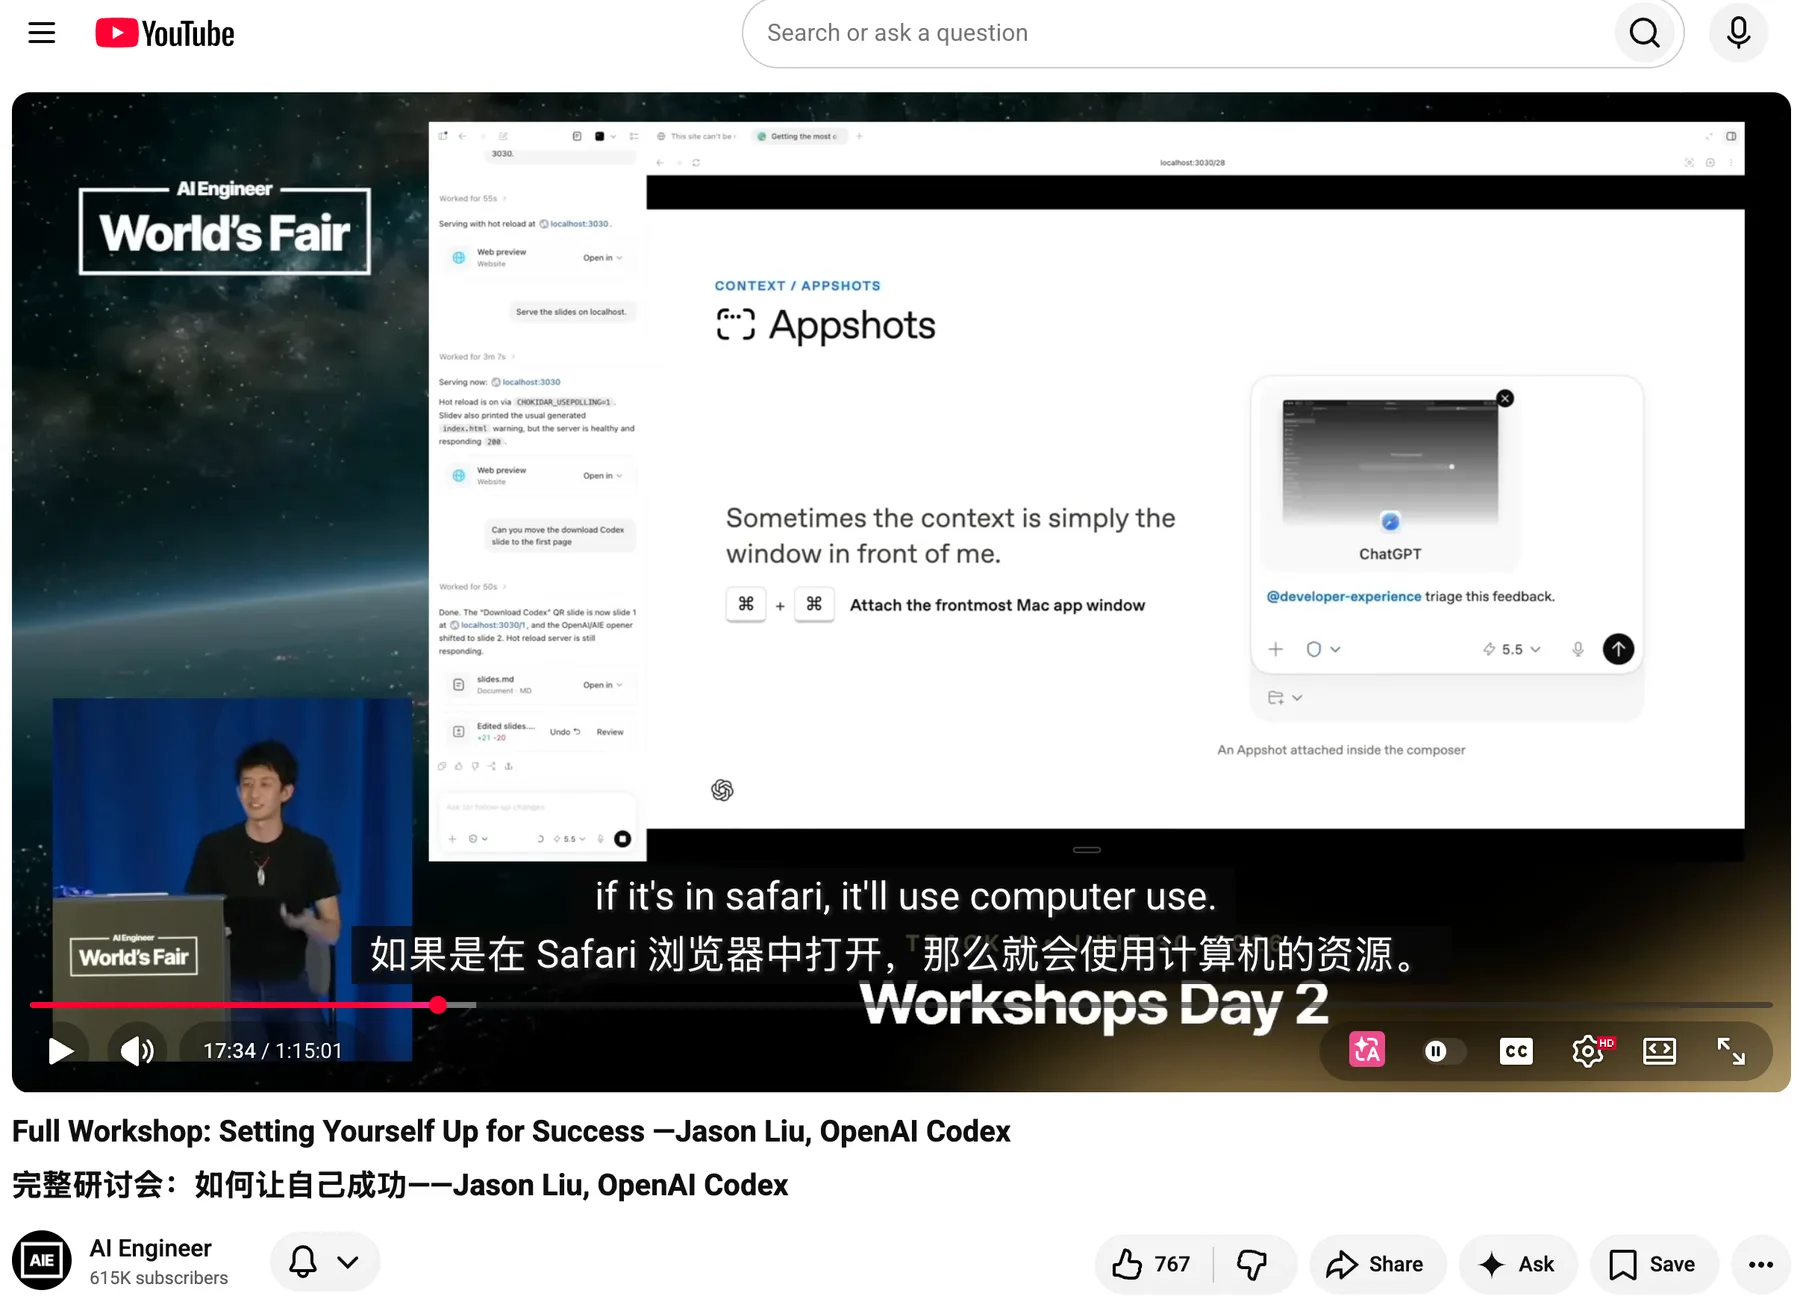Click the Ask button

pyautogui.click(x=1517, y=1264)
